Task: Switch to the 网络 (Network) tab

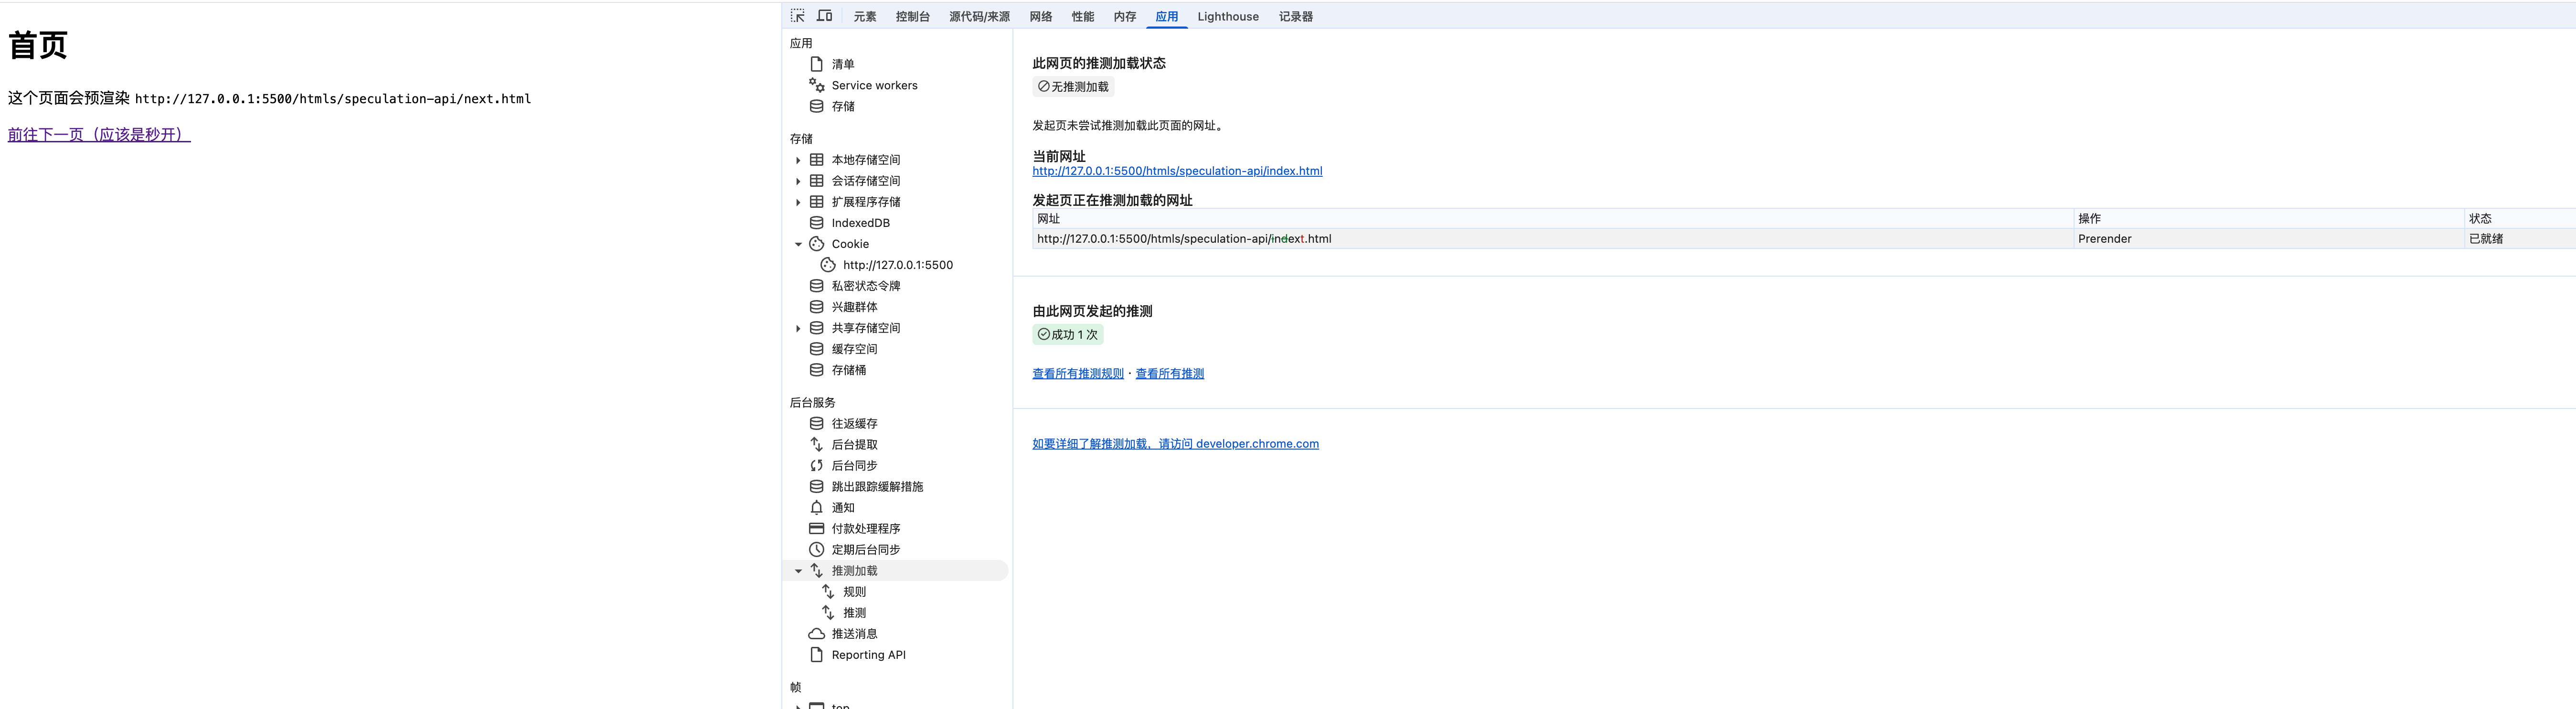Action: tap(1041, 16)
